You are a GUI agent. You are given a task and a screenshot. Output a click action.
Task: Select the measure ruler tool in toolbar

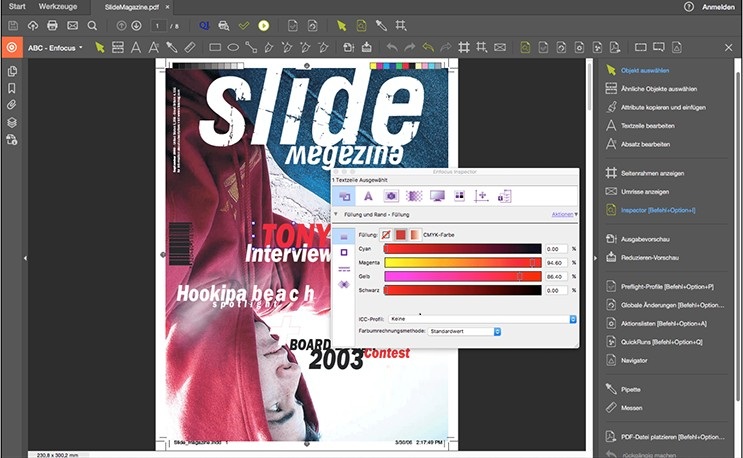[x=190, y=47]
